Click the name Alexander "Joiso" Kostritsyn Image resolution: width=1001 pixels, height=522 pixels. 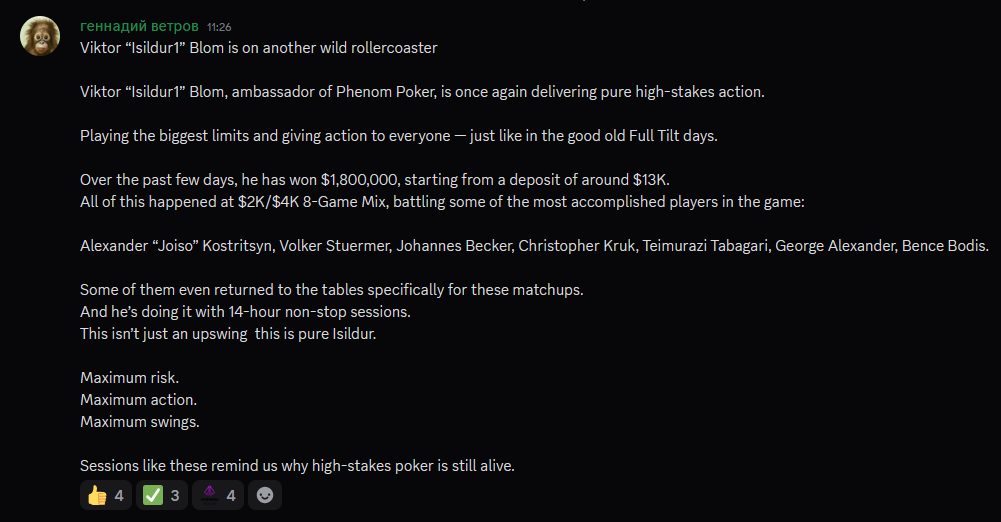[x=175, y=246]
